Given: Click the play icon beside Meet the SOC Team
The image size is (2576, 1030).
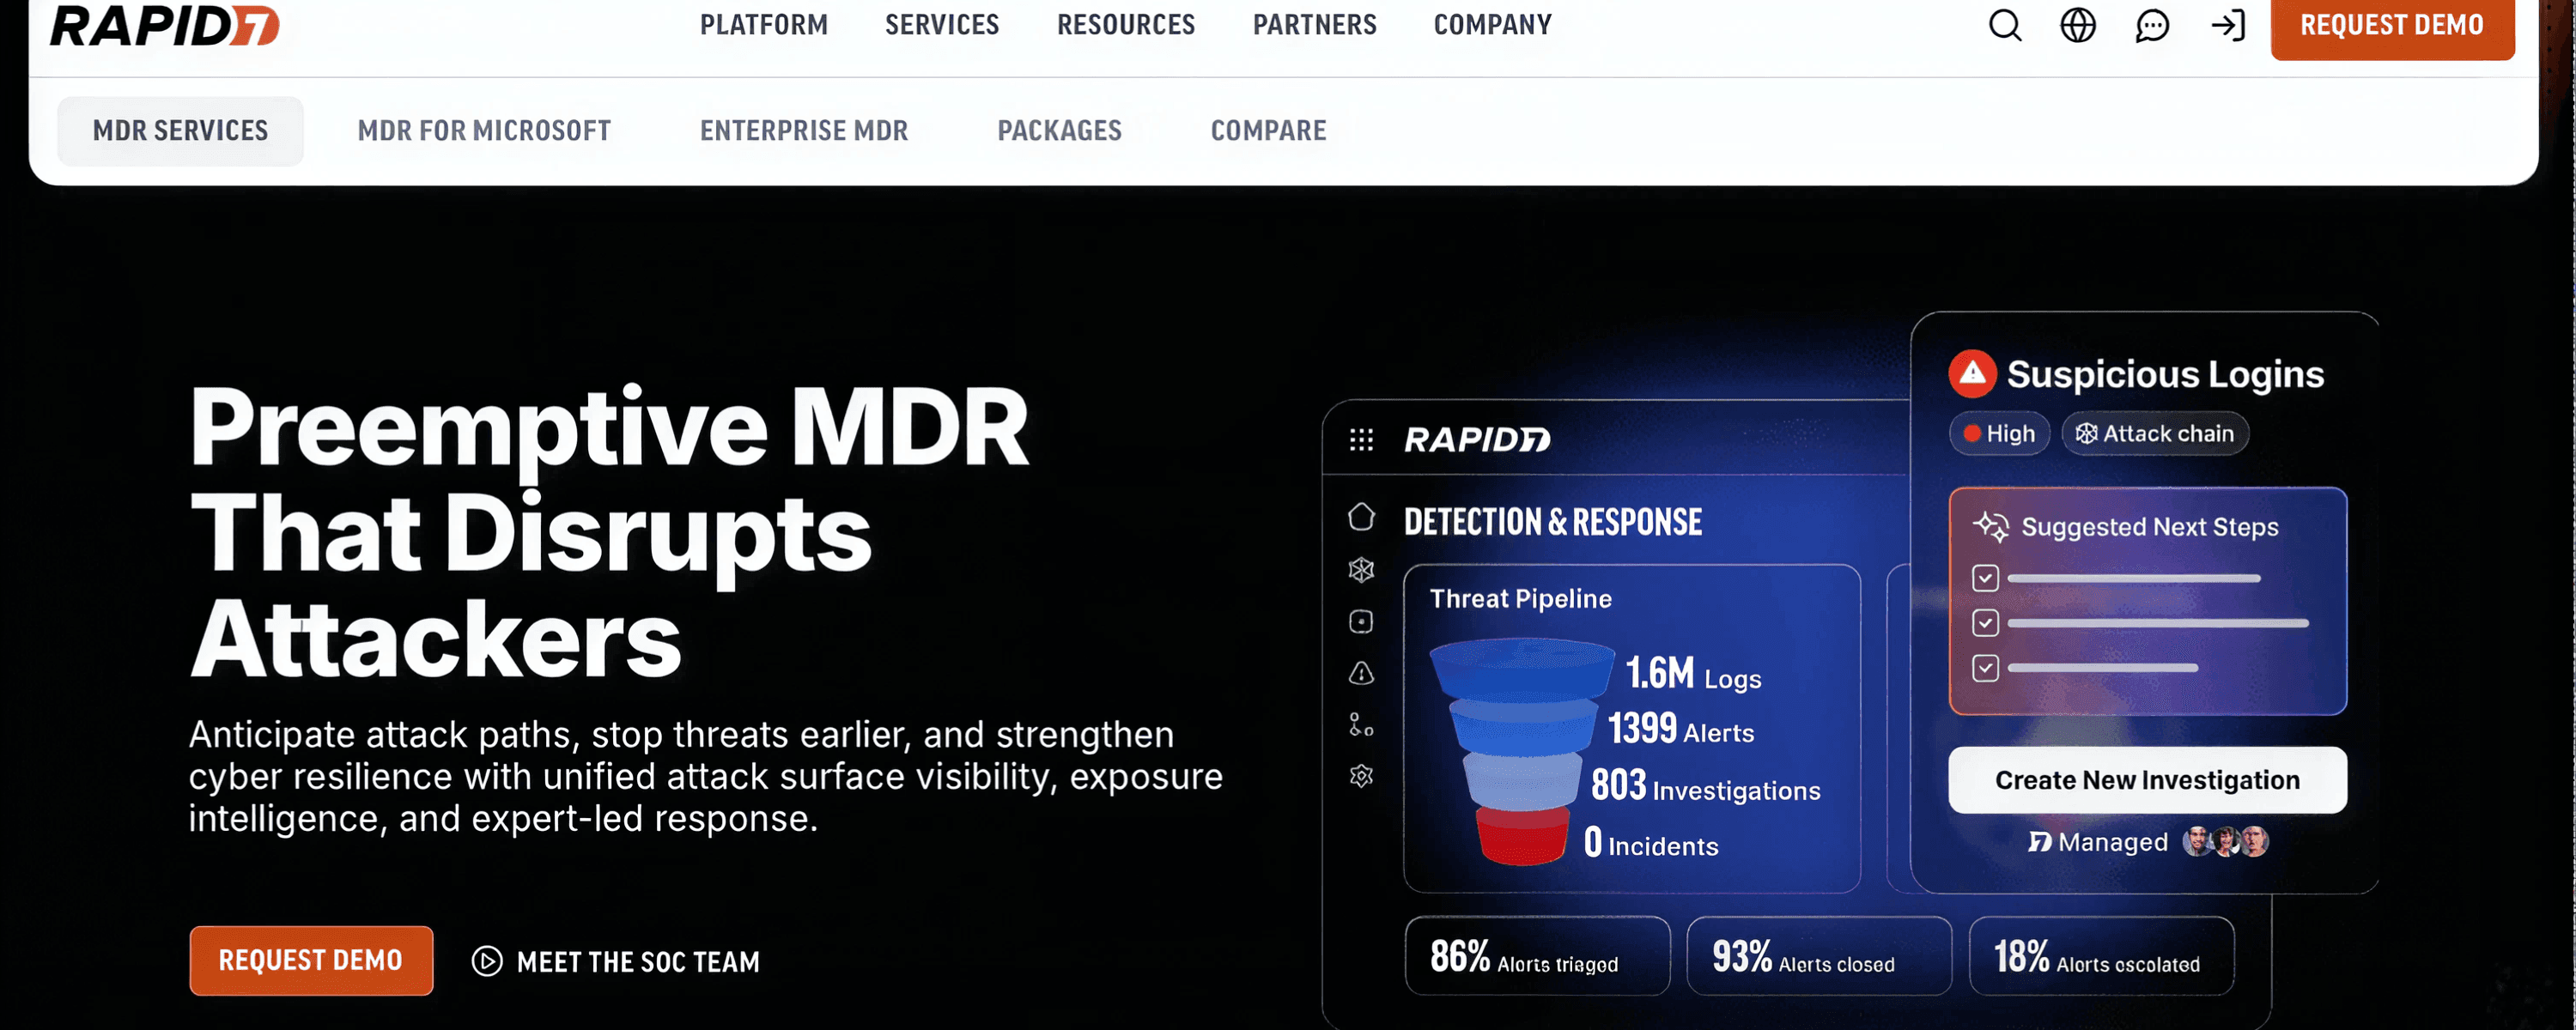Looking at the screenshot, I should pos(487,961).
